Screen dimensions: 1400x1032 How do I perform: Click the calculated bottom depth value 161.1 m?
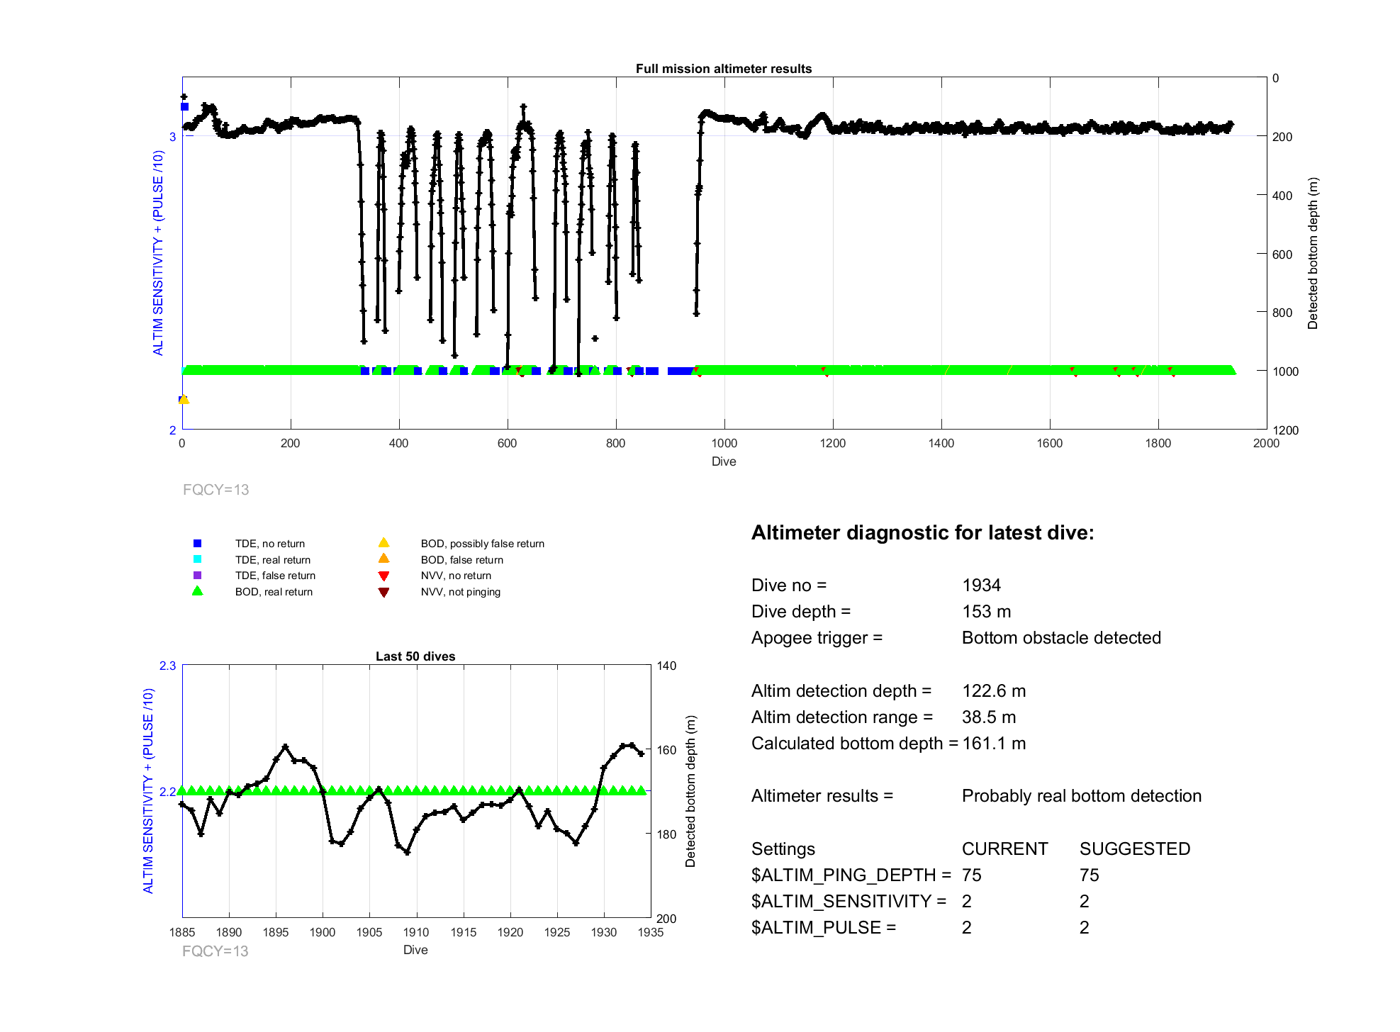[994, 744]
